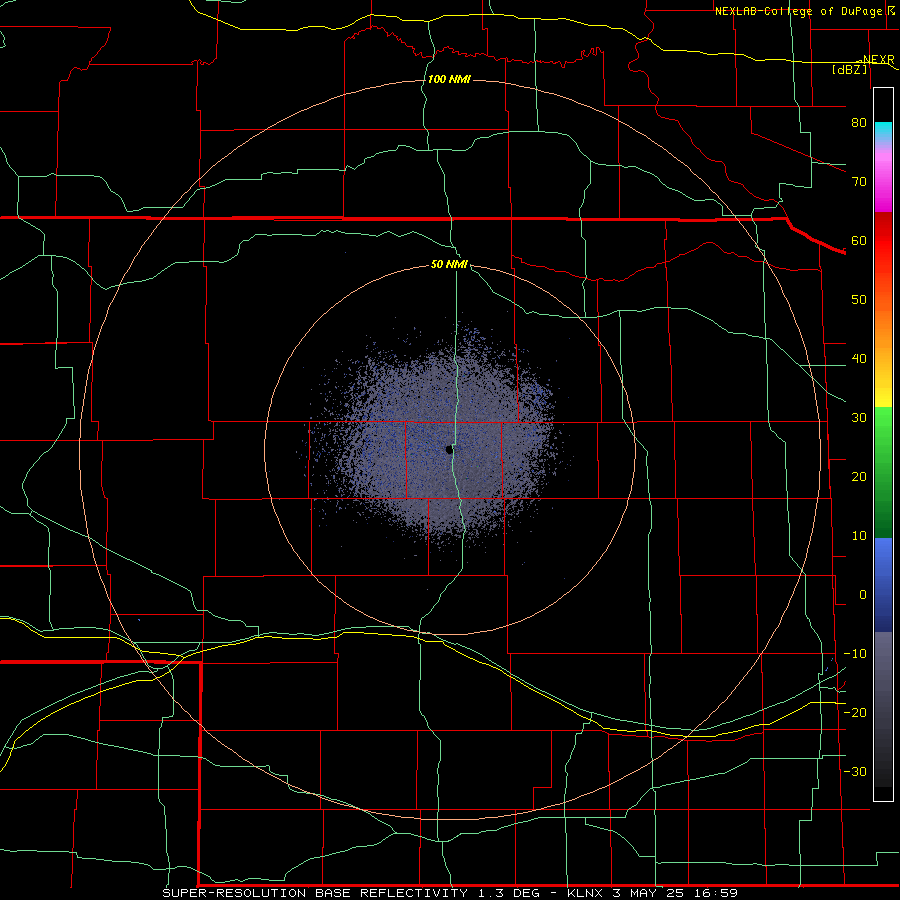The width and height of the screenshot is (900, 900).
Task: Click the product title 'SUPER-RESOLUTION BASE REFLECTIVITY'
Action: tap(315, 893)
